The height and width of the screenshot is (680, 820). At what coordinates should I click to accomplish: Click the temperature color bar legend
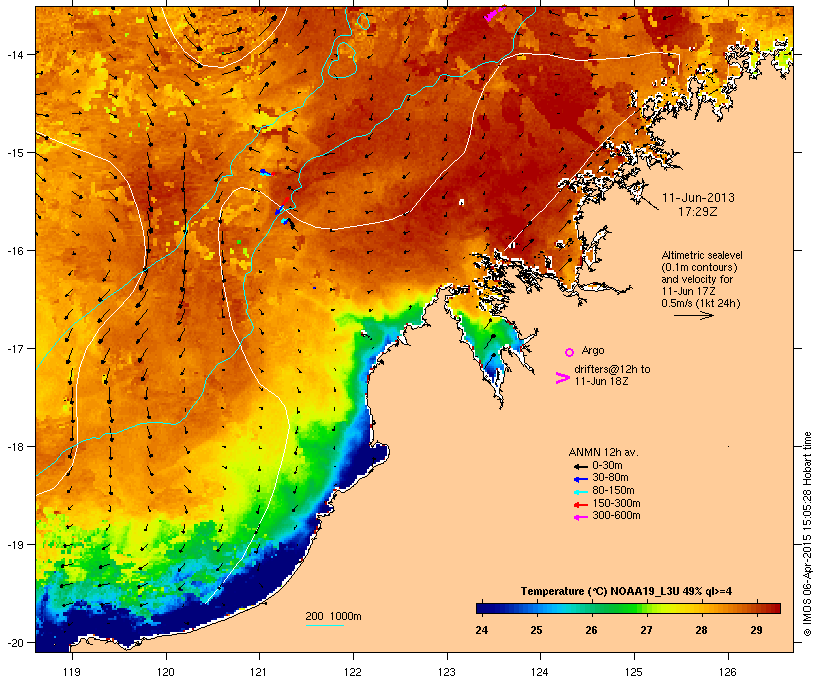tap(628, 608)
